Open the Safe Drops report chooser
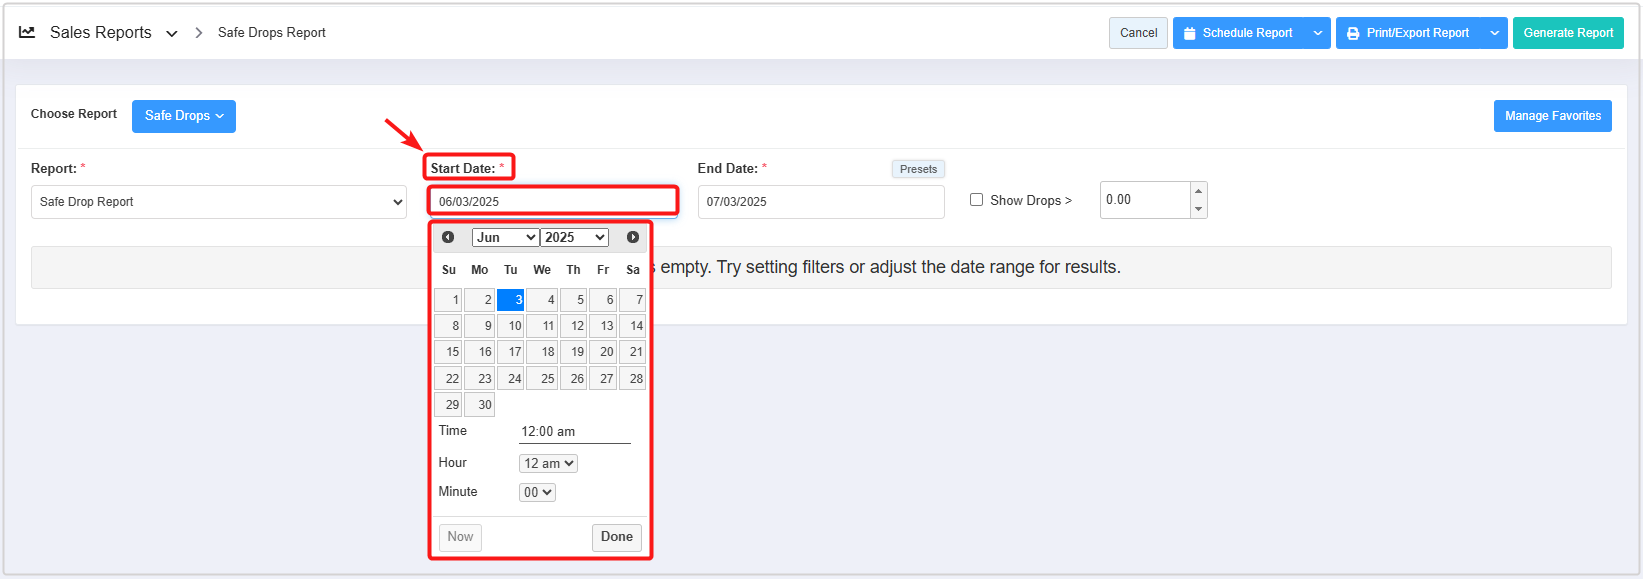 coord(184,116)
